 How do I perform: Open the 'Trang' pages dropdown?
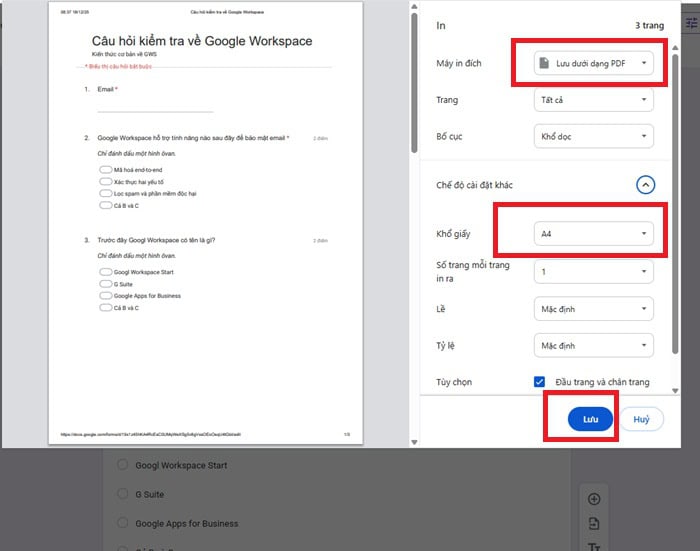point(593,100)
